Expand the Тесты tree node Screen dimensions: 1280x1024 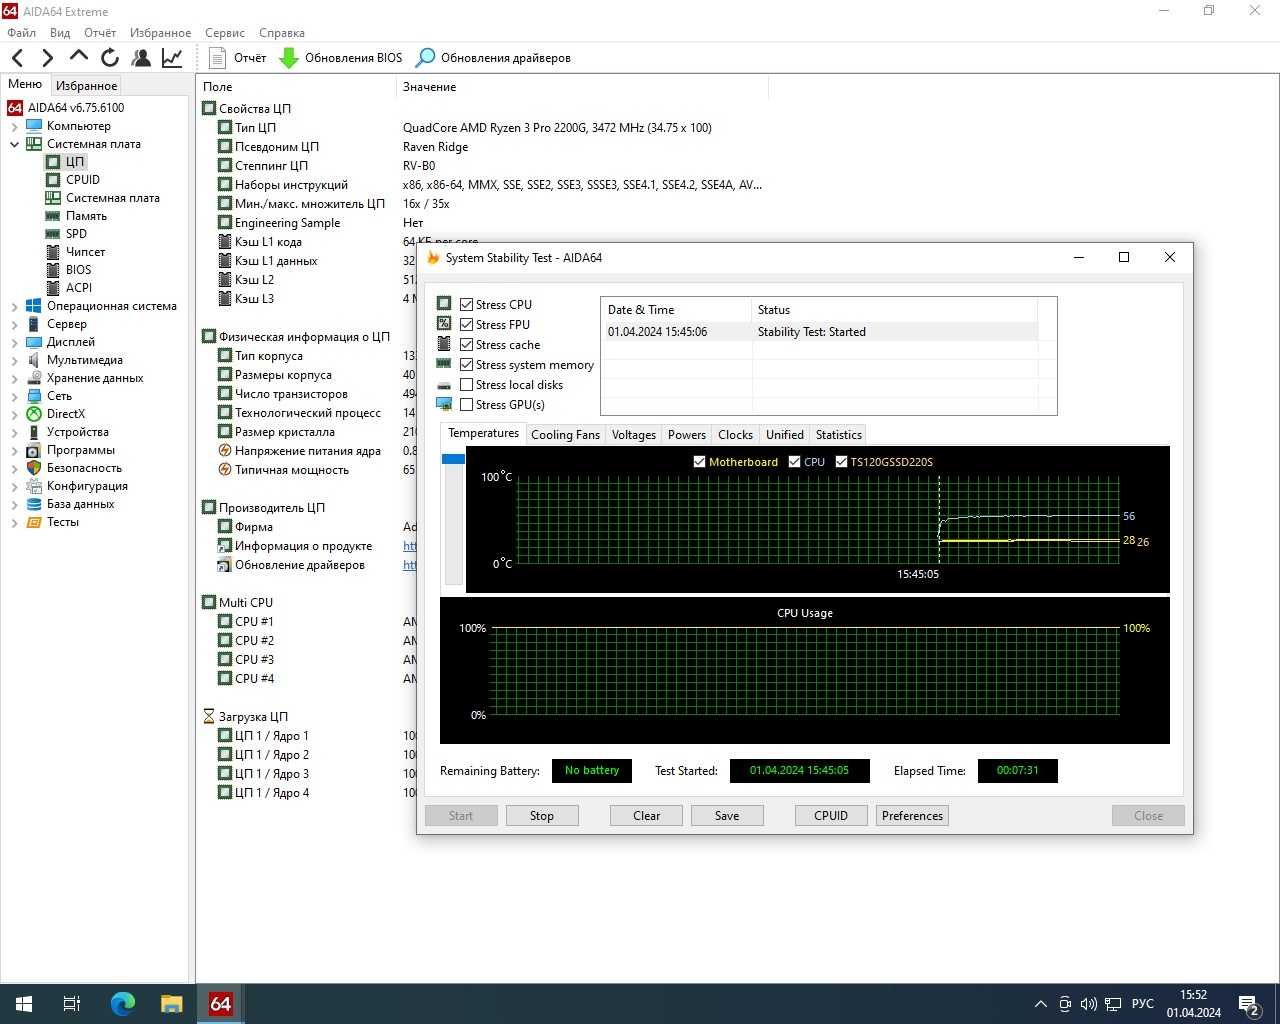[x=14, y=522]
